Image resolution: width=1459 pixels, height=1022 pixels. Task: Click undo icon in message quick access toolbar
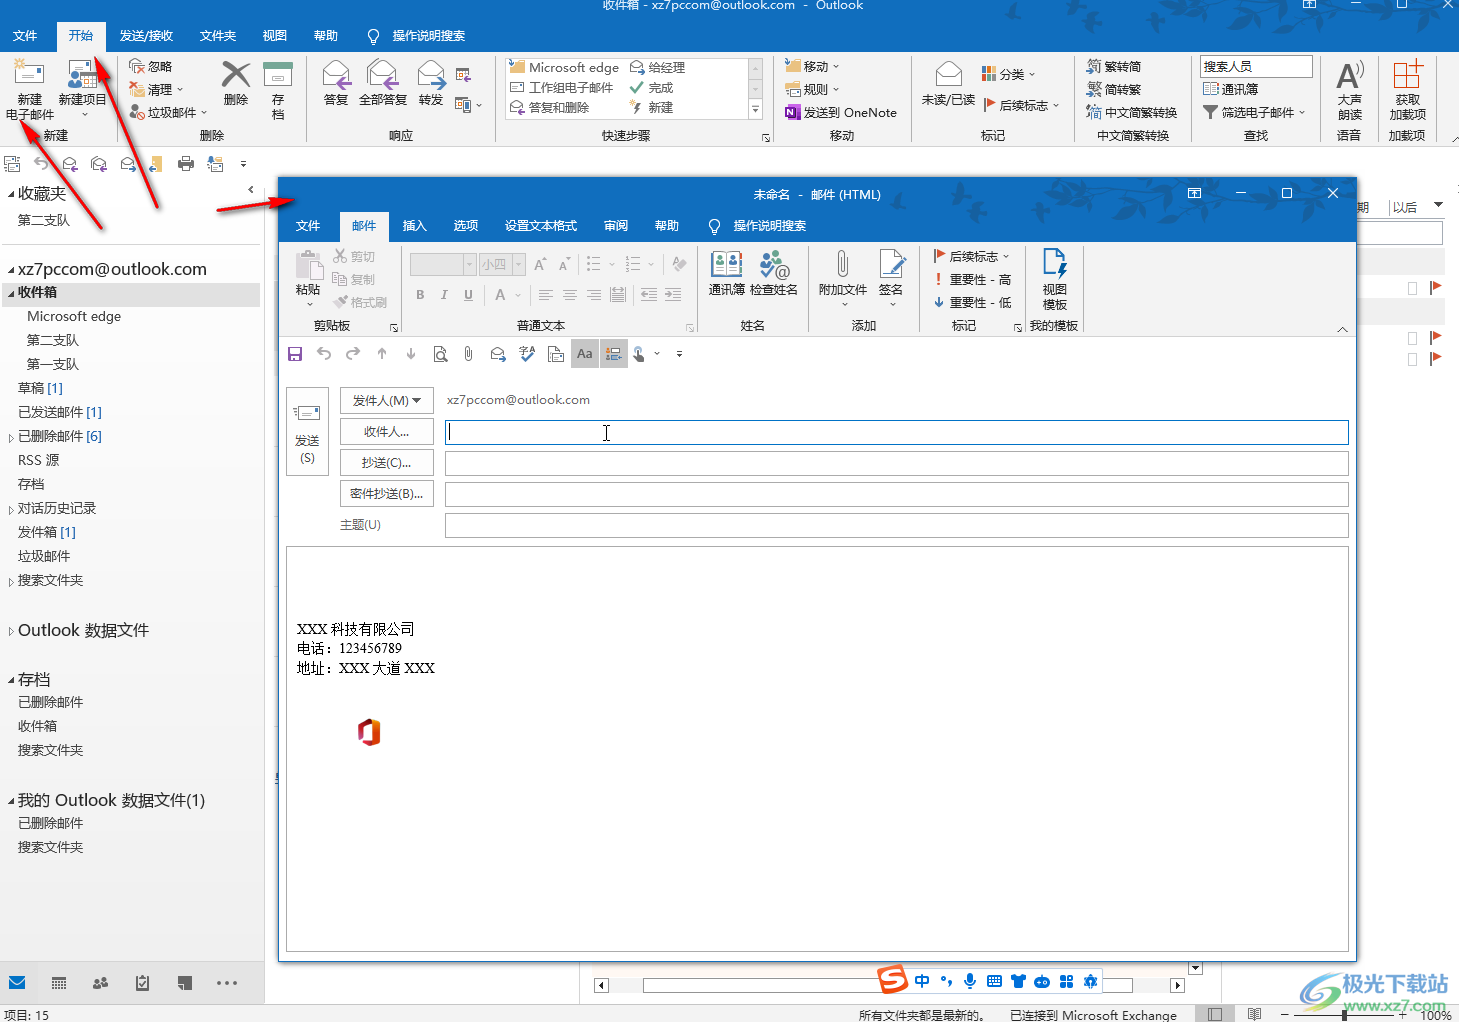(x=324, y=354)
